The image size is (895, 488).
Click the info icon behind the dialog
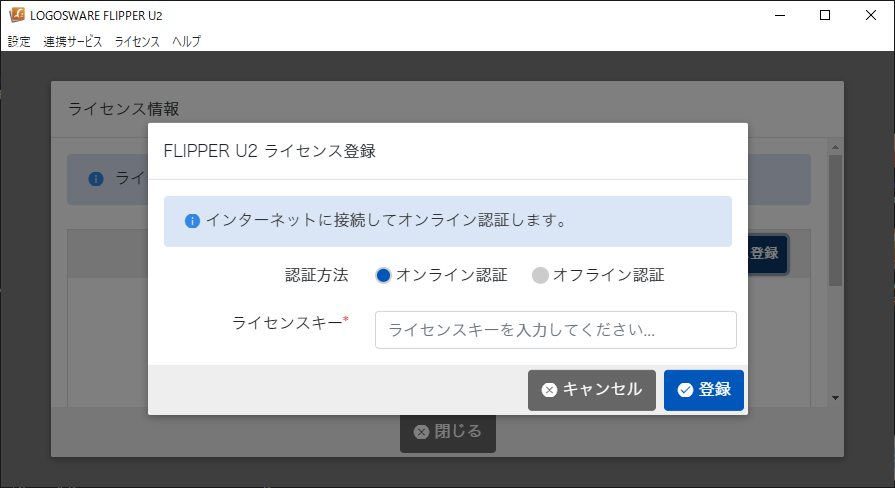(96, 179)
